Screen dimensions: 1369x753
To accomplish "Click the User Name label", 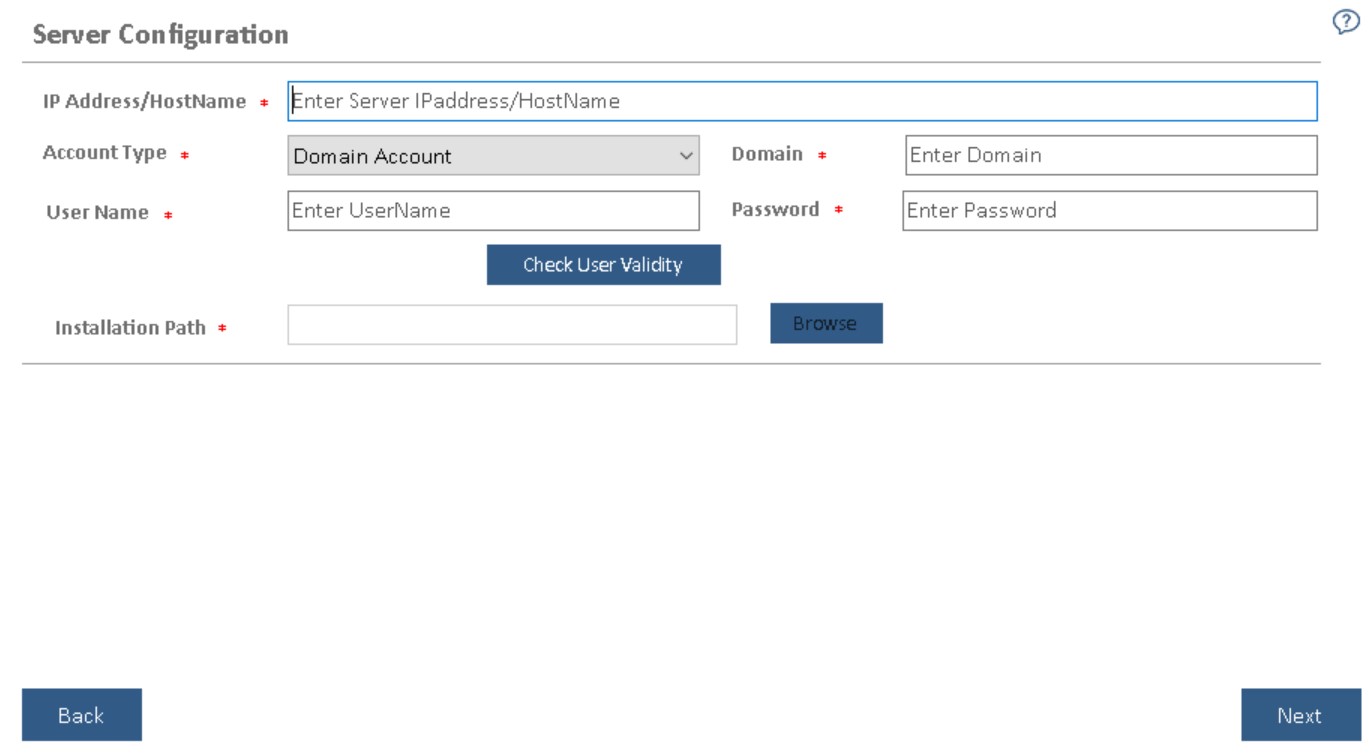I will pos(97,213).
